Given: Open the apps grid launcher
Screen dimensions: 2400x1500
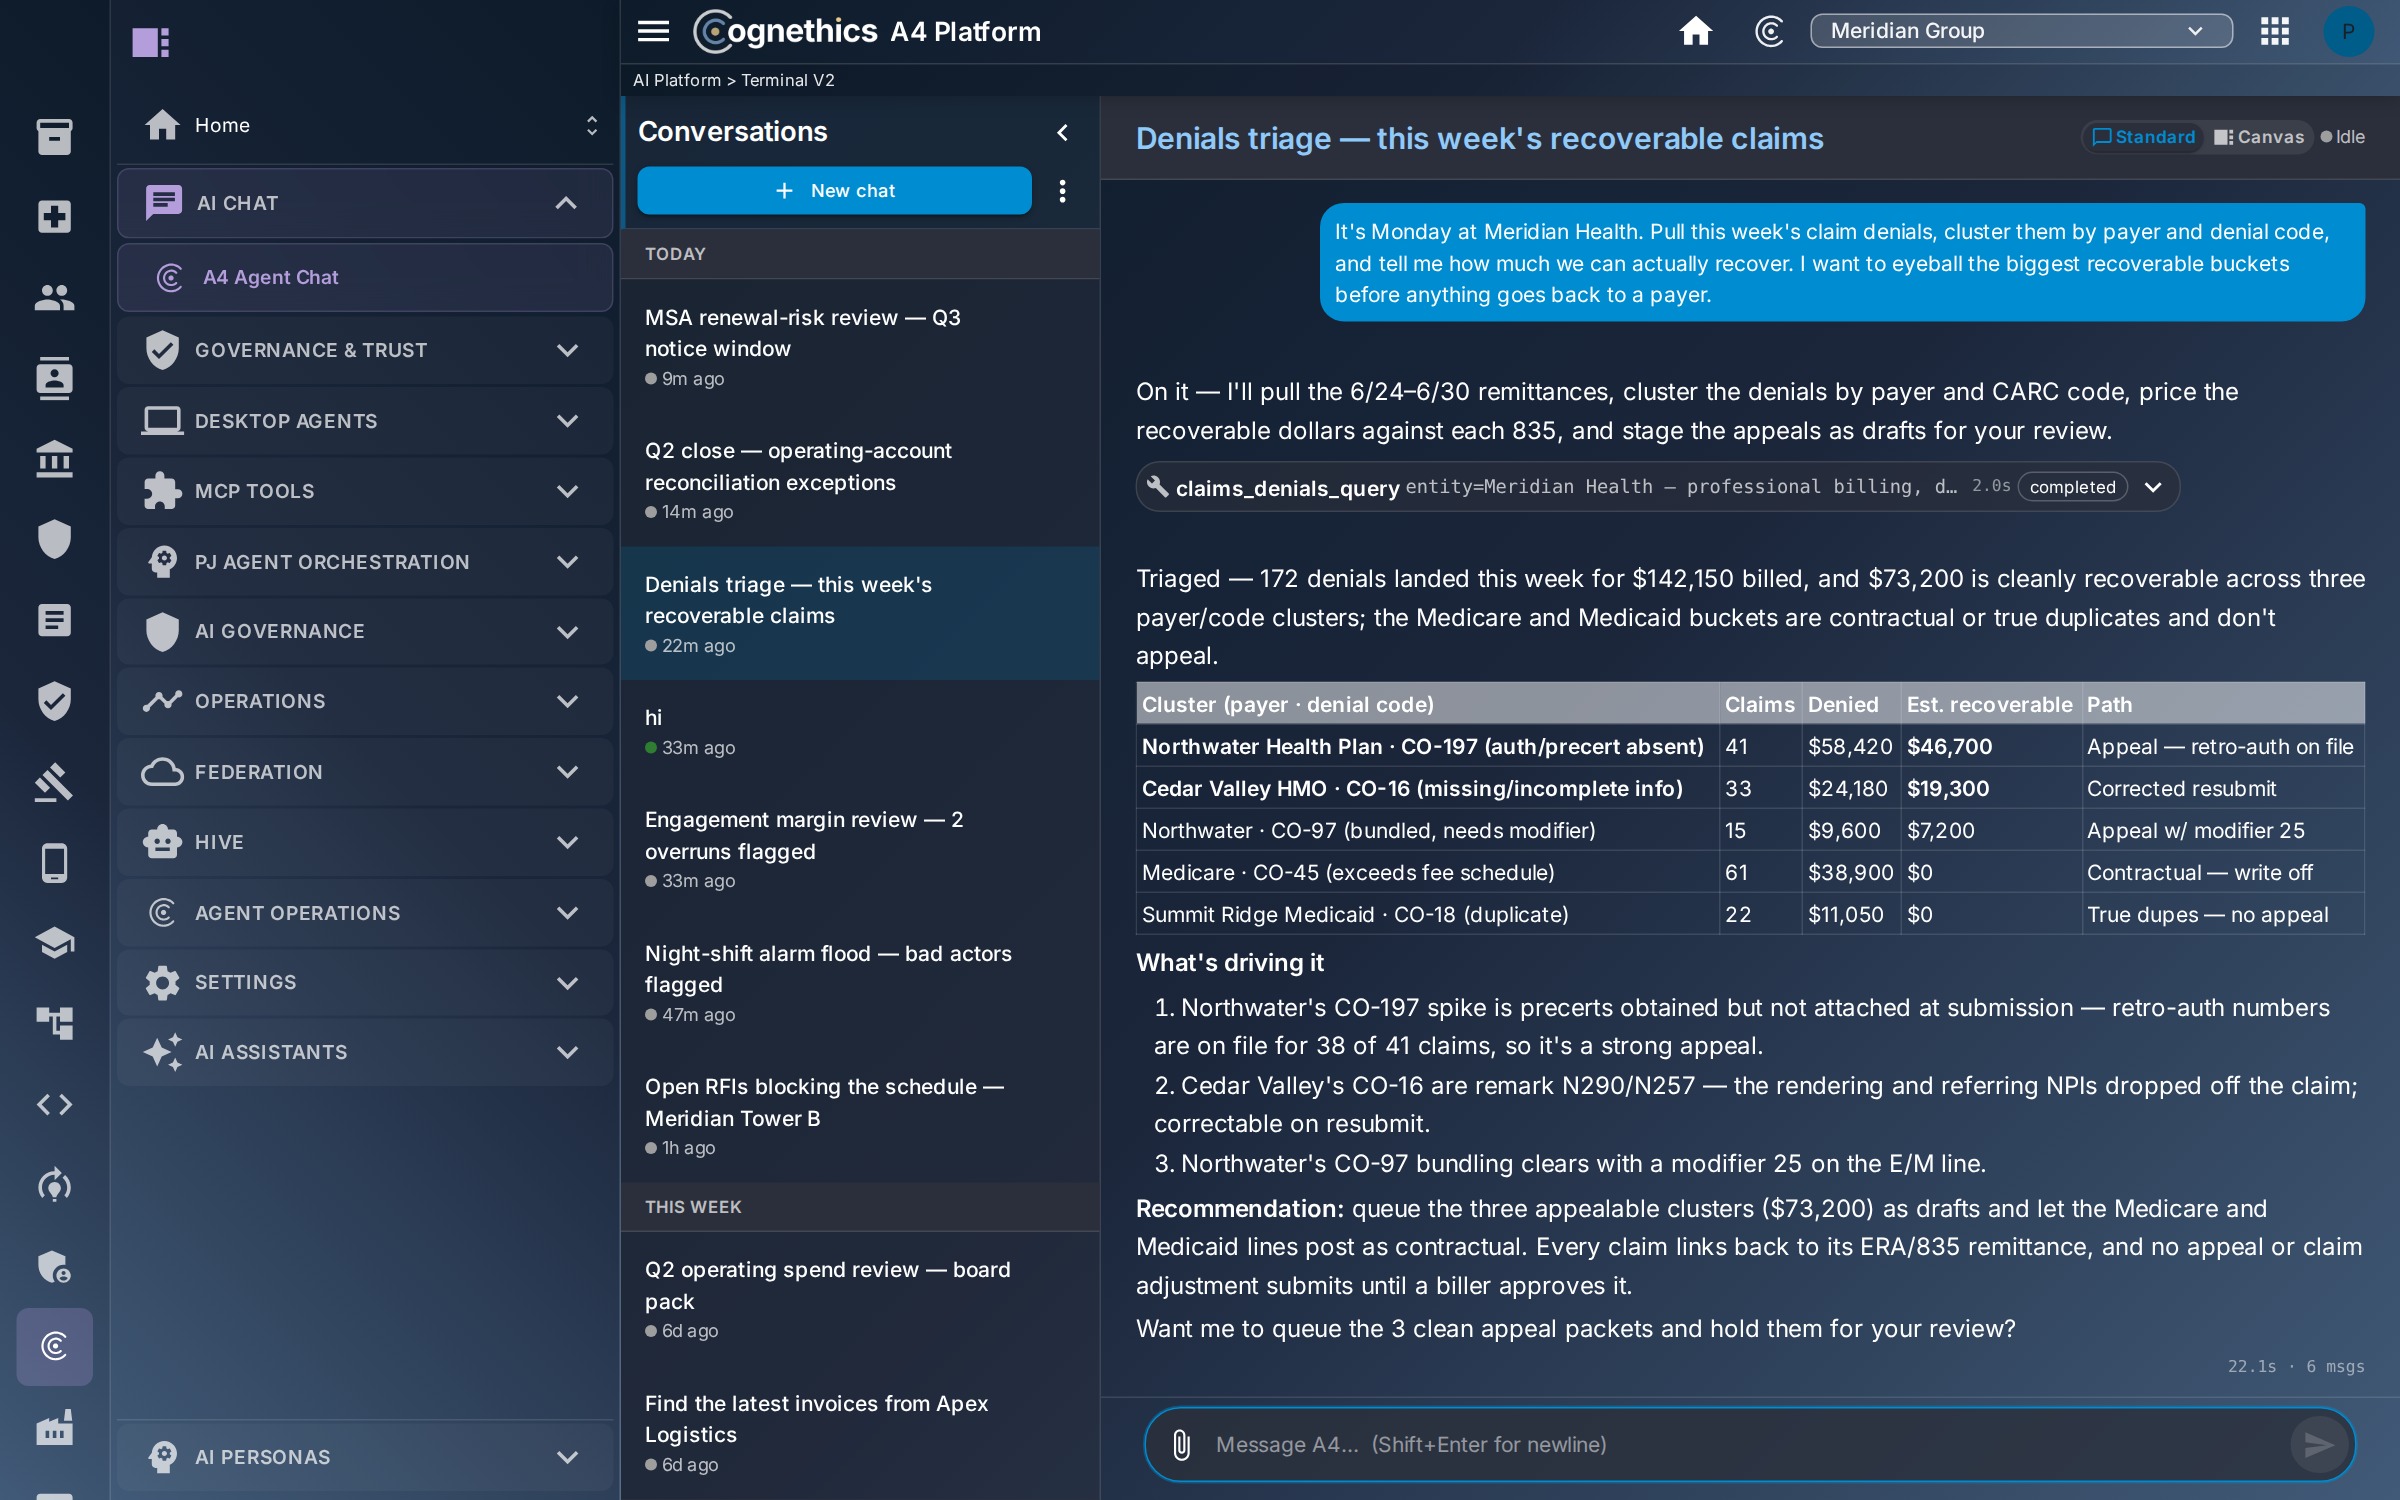Looking at the screenshot, I should click(2274, 31).
